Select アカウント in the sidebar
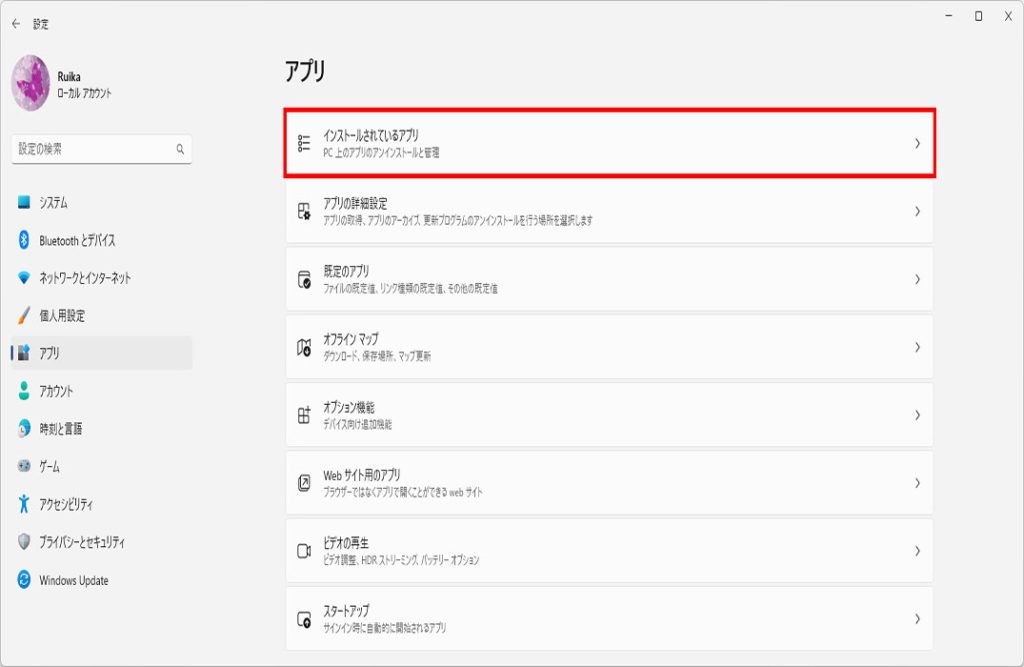Screen dimensions: 1024x667 56,391
